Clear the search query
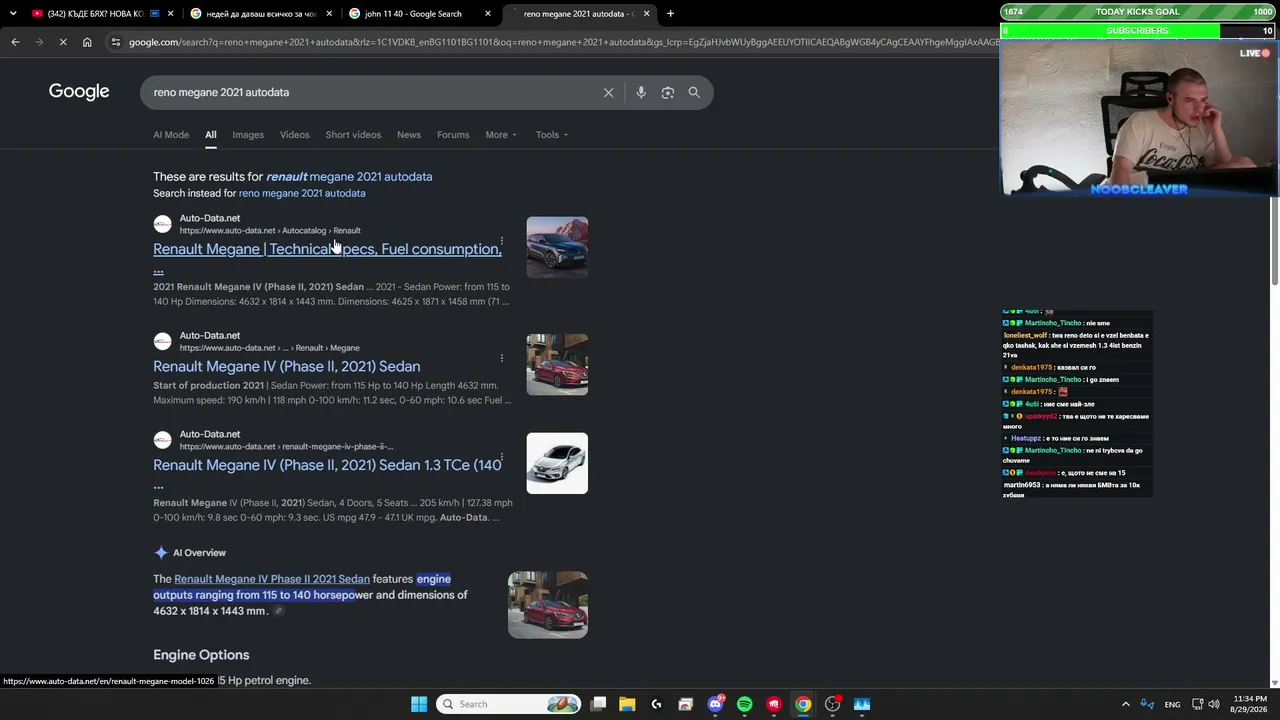 [x=608, y=92]
